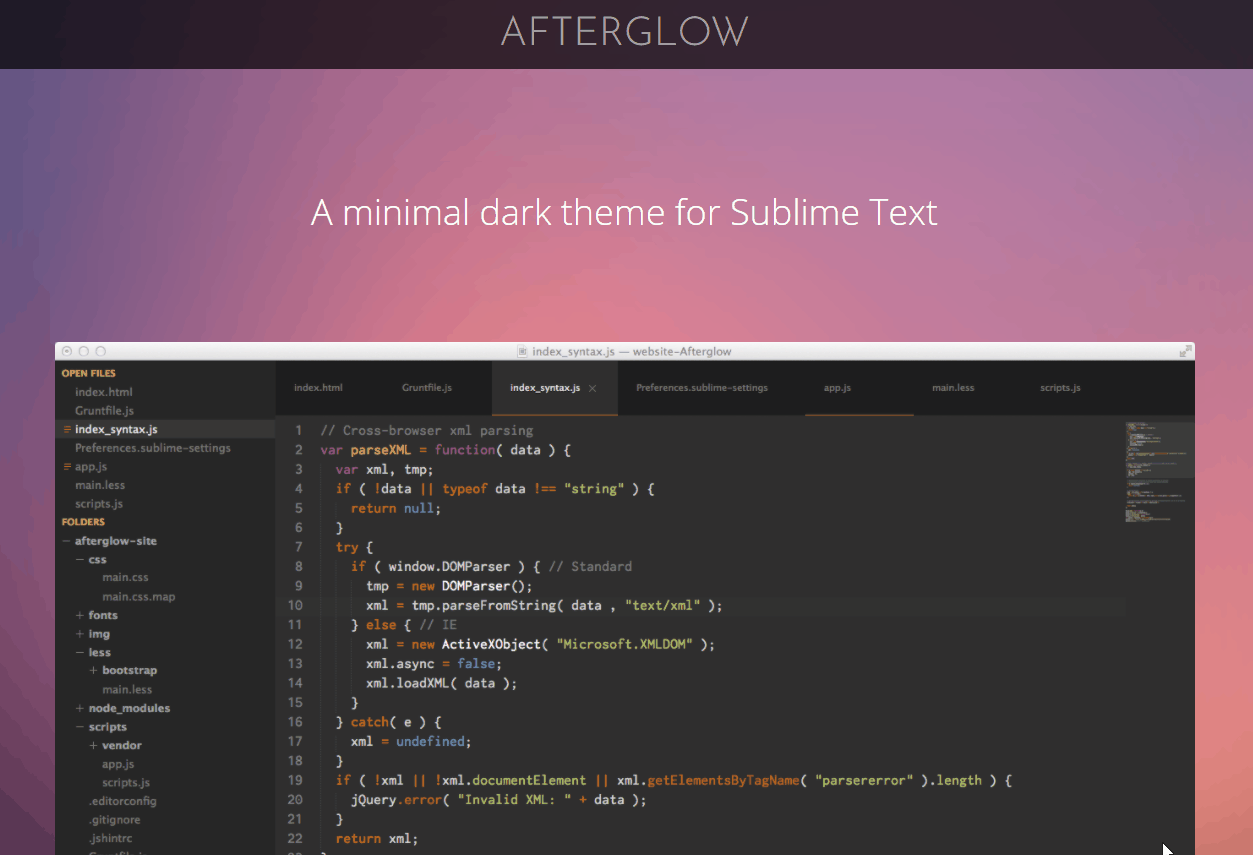This screenshot has height=855, width=1253.
Task: Click the "Invalid XML: " string in code
Action: (514, 799)
